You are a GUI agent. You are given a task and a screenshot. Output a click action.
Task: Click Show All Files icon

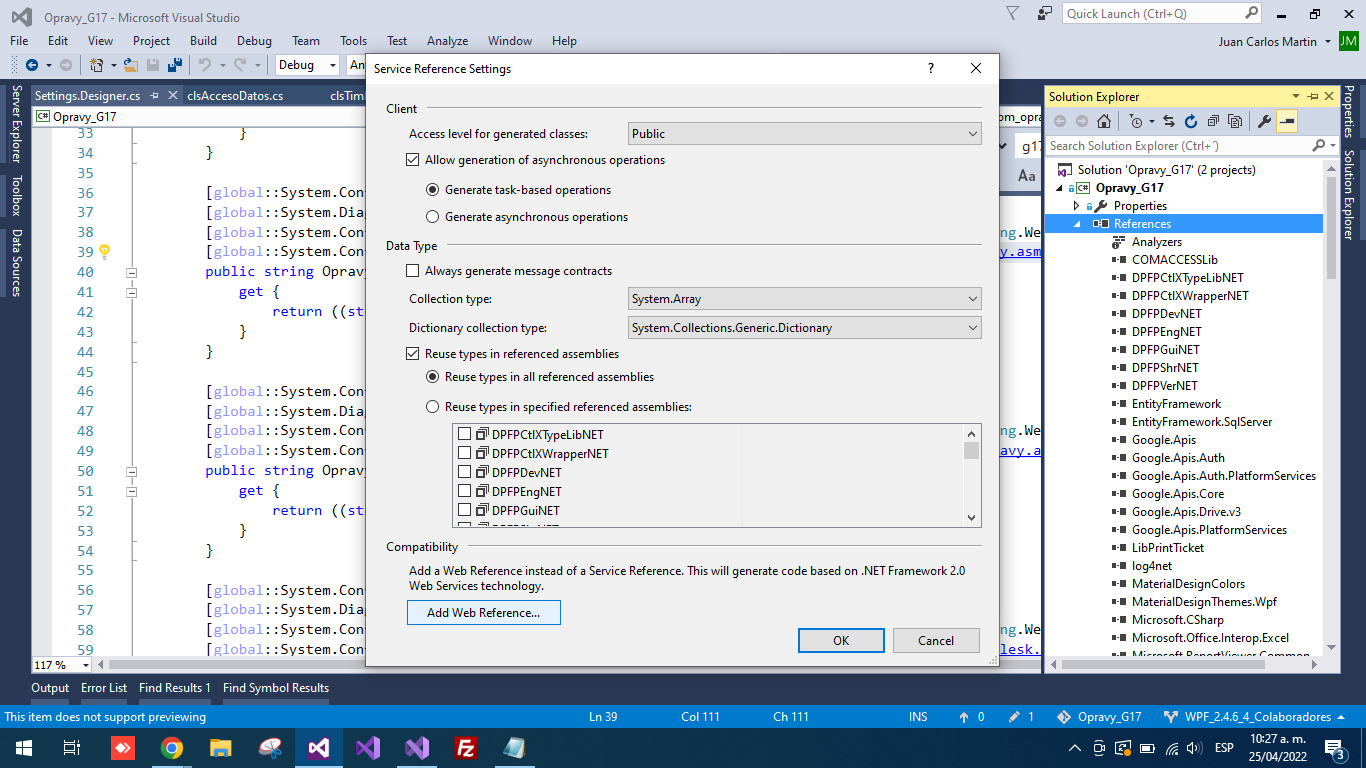point(1235,121)
